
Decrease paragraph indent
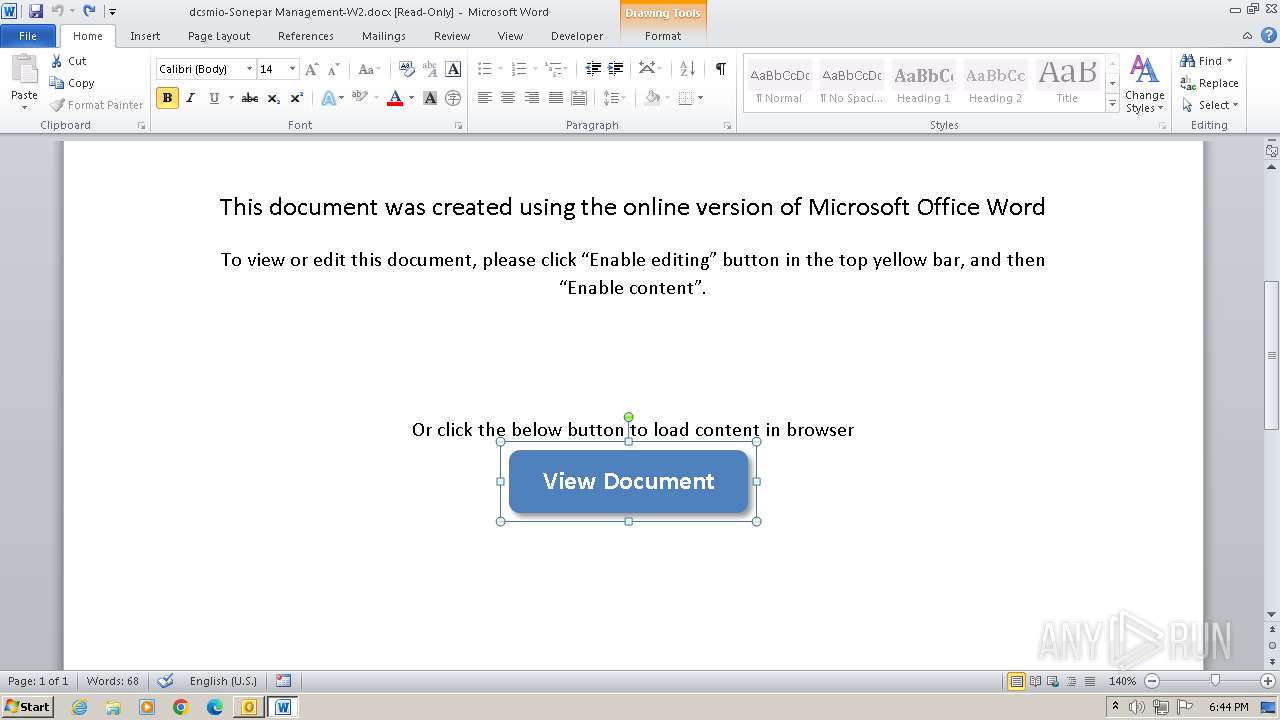pos(593,69)
